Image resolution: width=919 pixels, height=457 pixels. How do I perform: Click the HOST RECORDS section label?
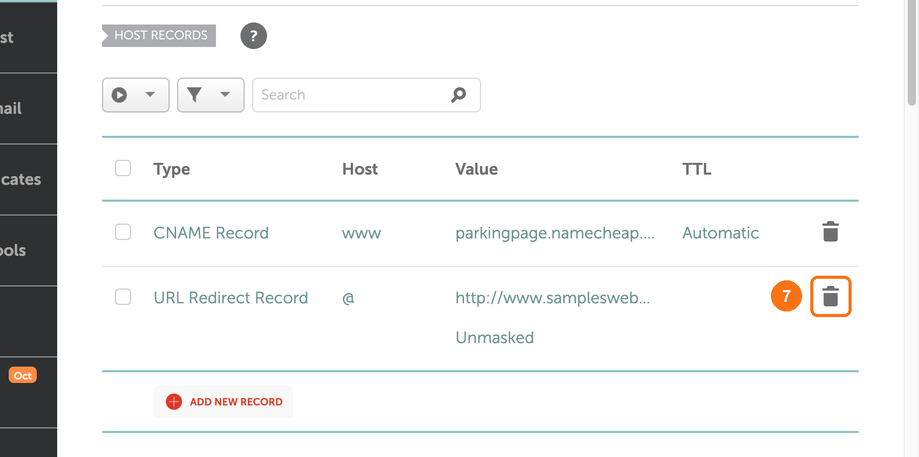point(159,35)
